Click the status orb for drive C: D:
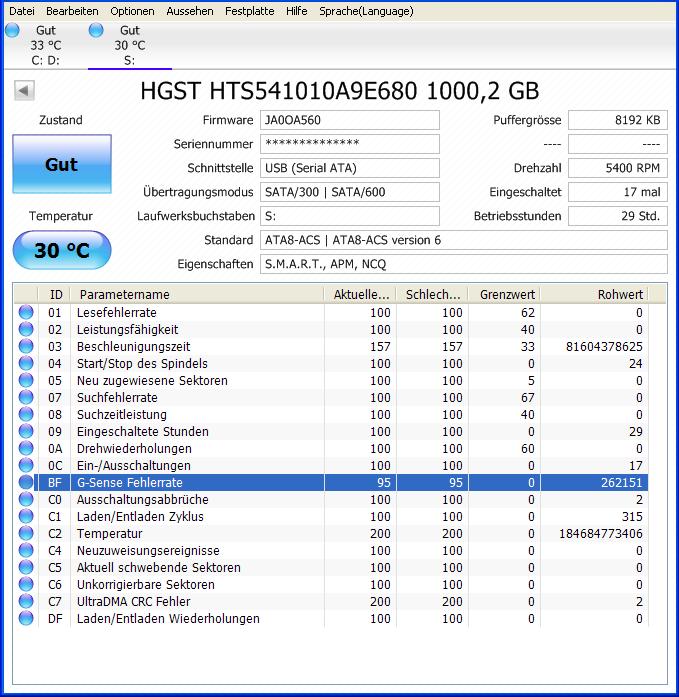The height and width of the screenshot is (697, 679). 12,30
